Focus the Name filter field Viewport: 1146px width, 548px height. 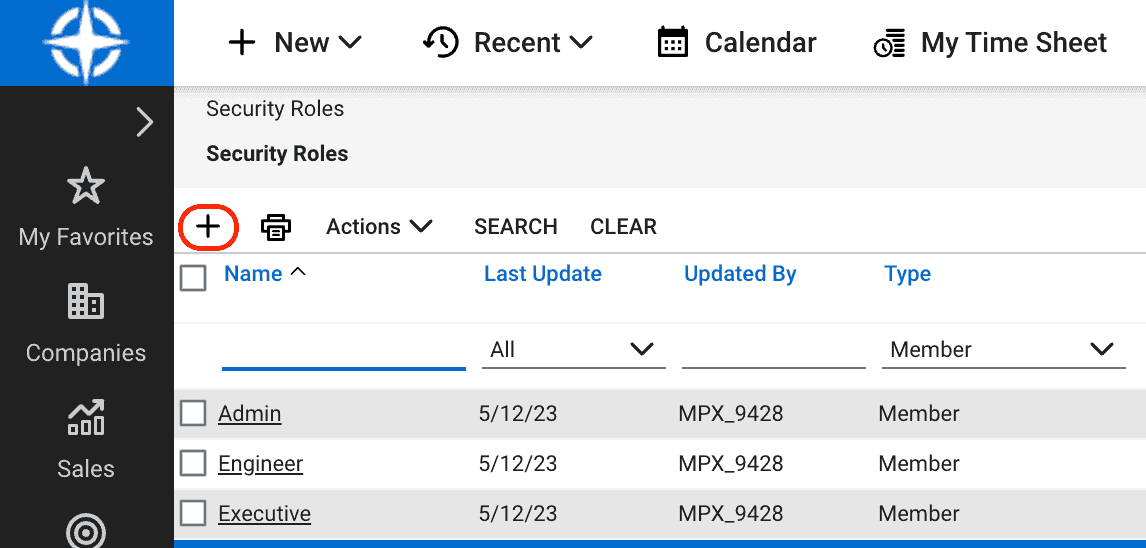[x=344, y=350]
